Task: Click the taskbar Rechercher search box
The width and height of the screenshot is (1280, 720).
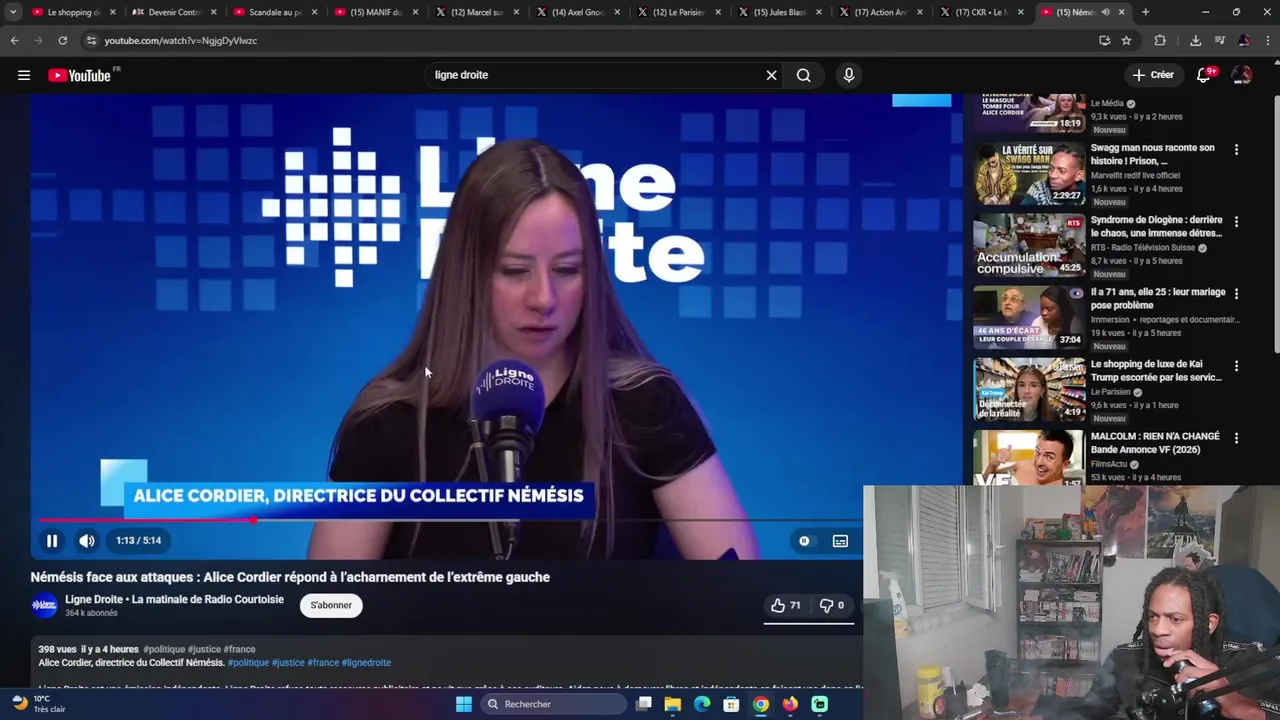Action: click(x=553, y=704)
